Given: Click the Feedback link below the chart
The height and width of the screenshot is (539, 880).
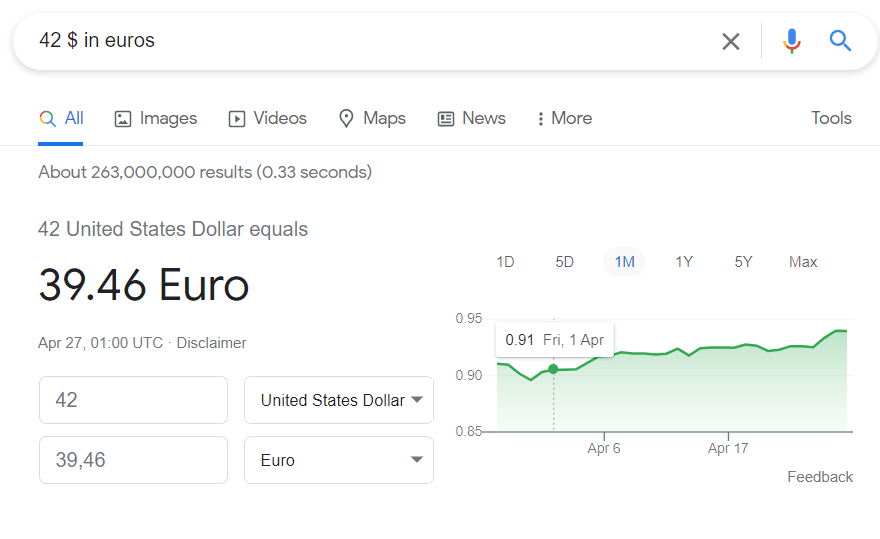Looking at the screenshot, I should point(819,477).
